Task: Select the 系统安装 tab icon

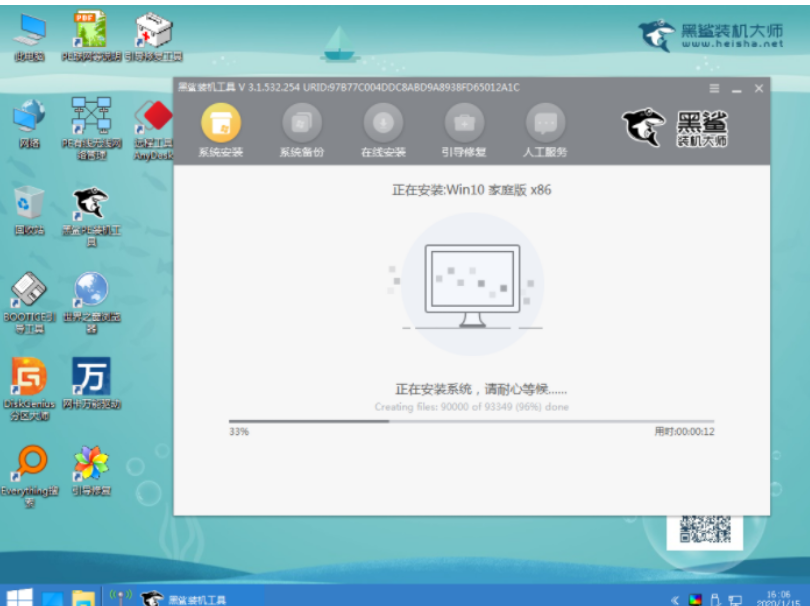Action: (221, 122)
